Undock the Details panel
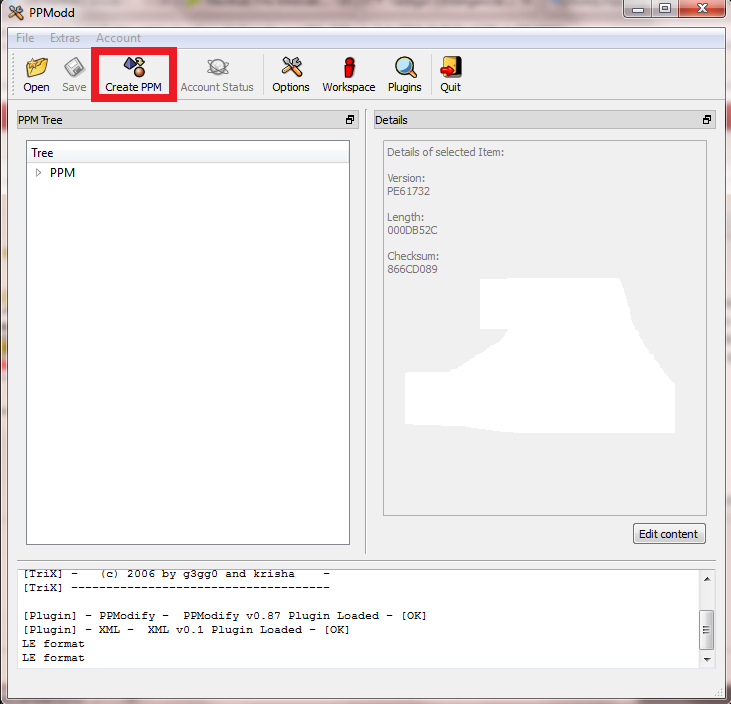 pyautogui.click(x=707, y=120)
